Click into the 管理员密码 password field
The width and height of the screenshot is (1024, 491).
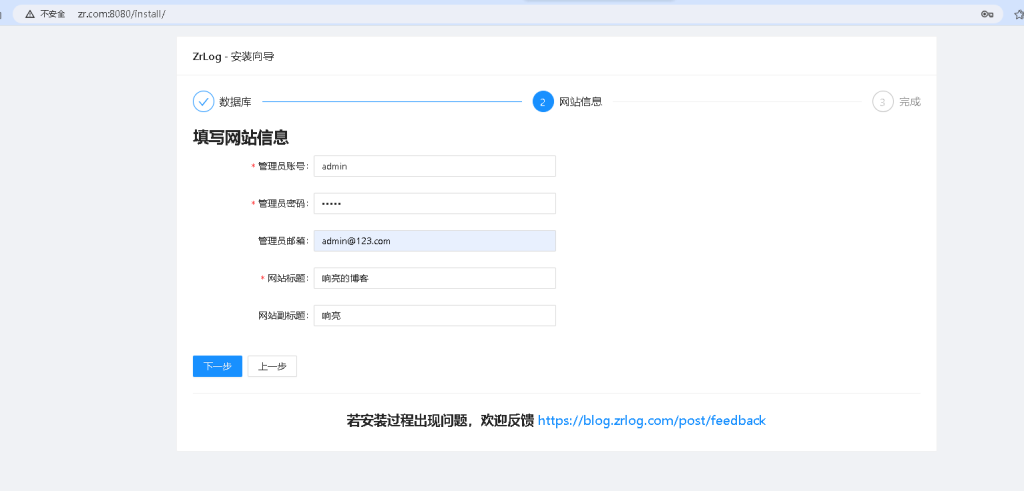[434, 203]
